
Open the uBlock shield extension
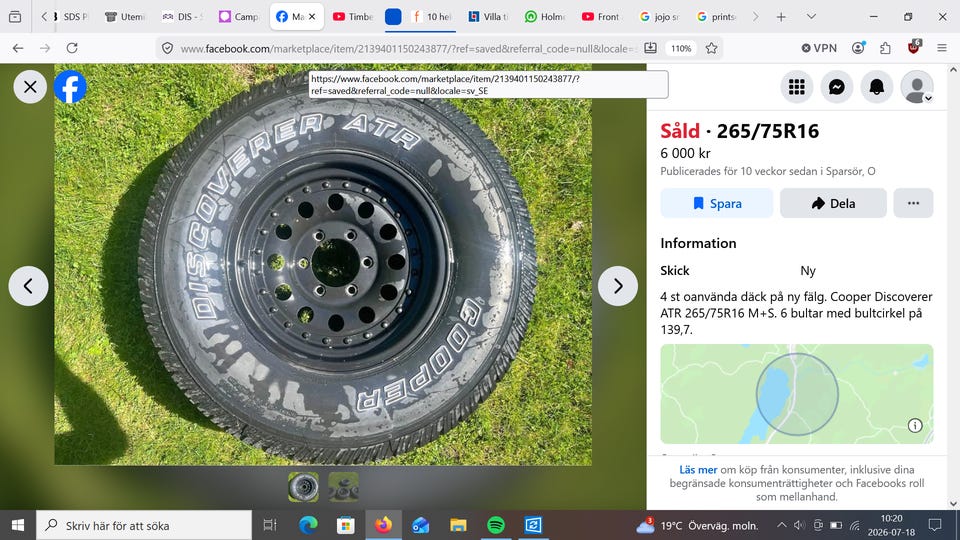click(x=913, y=47)
